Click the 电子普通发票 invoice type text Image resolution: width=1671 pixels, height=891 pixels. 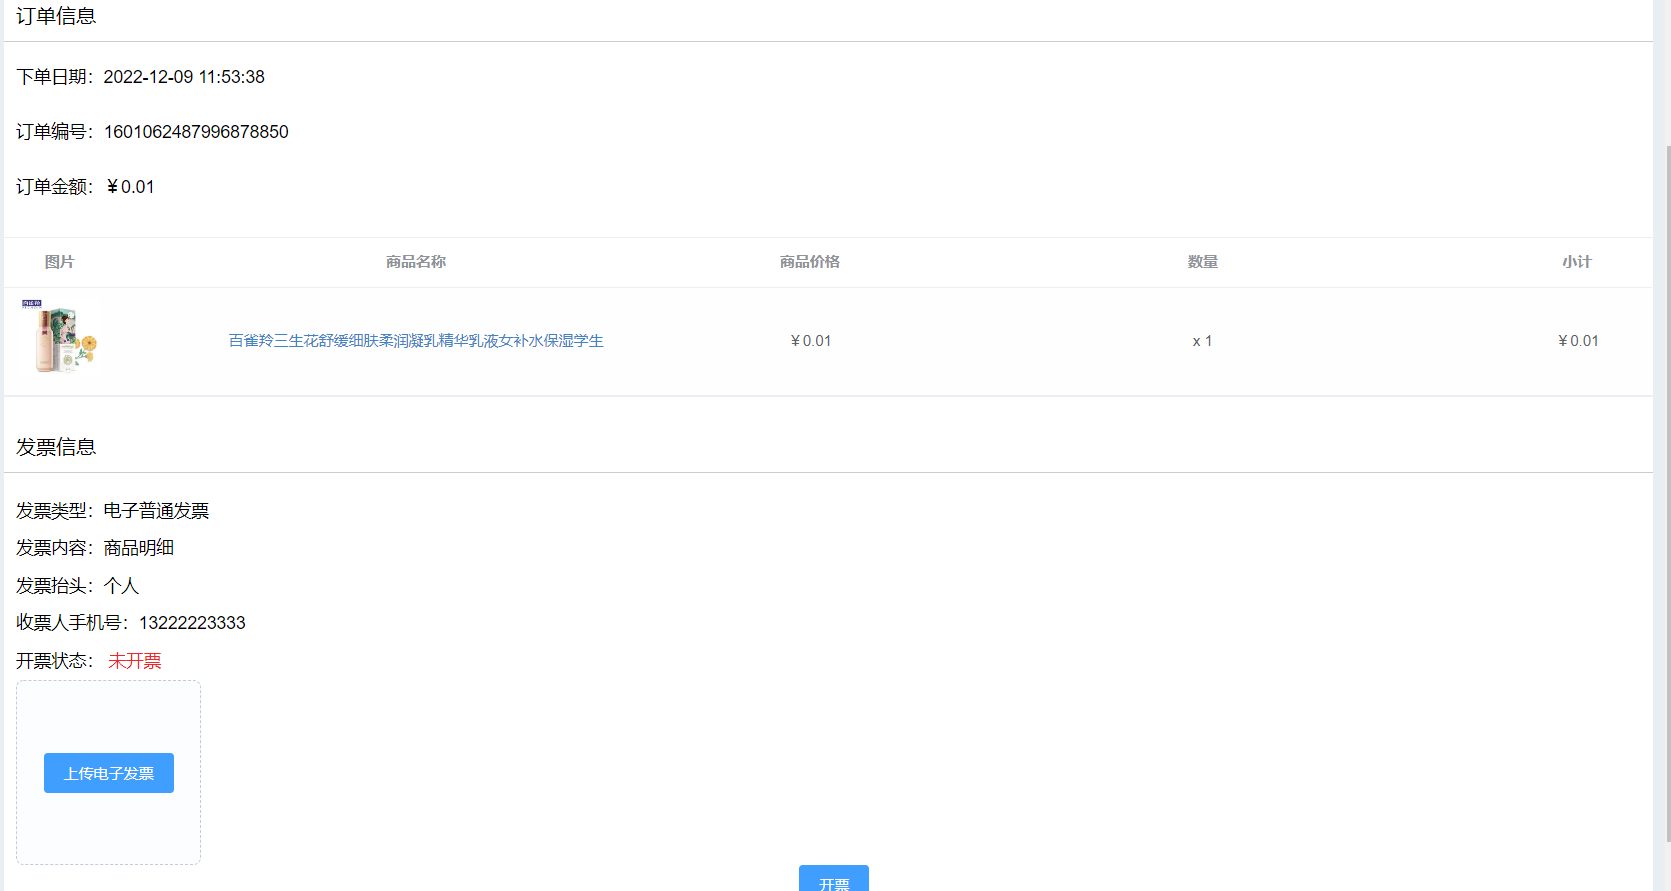click(x=156, y=511)
